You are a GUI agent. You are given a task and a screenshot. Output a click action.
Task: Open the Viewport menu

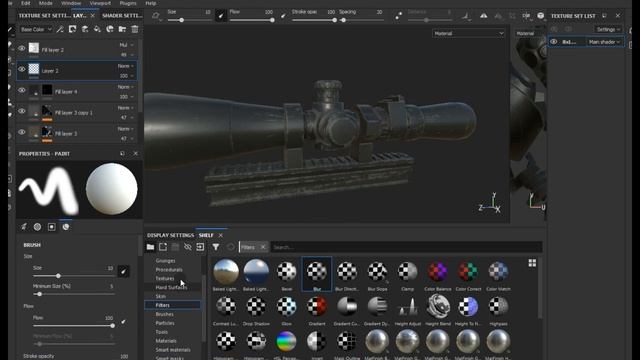pyautogui.click(x=100, y=3)
